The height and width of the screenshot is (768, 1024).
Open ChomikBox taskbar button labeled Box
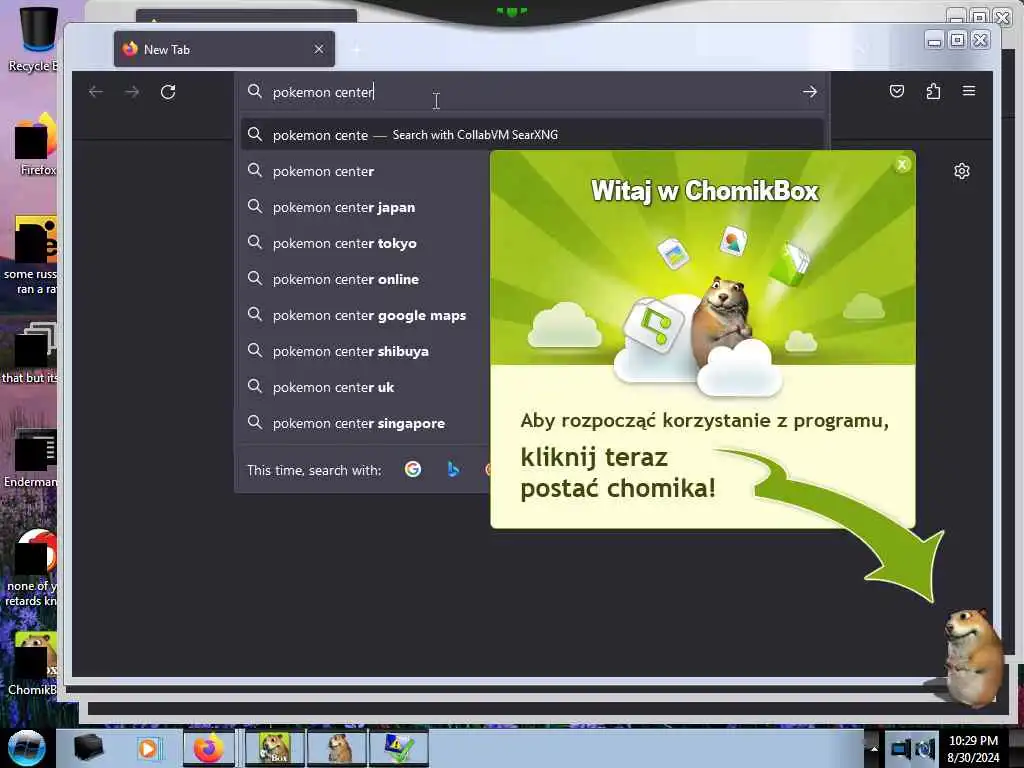274,748
